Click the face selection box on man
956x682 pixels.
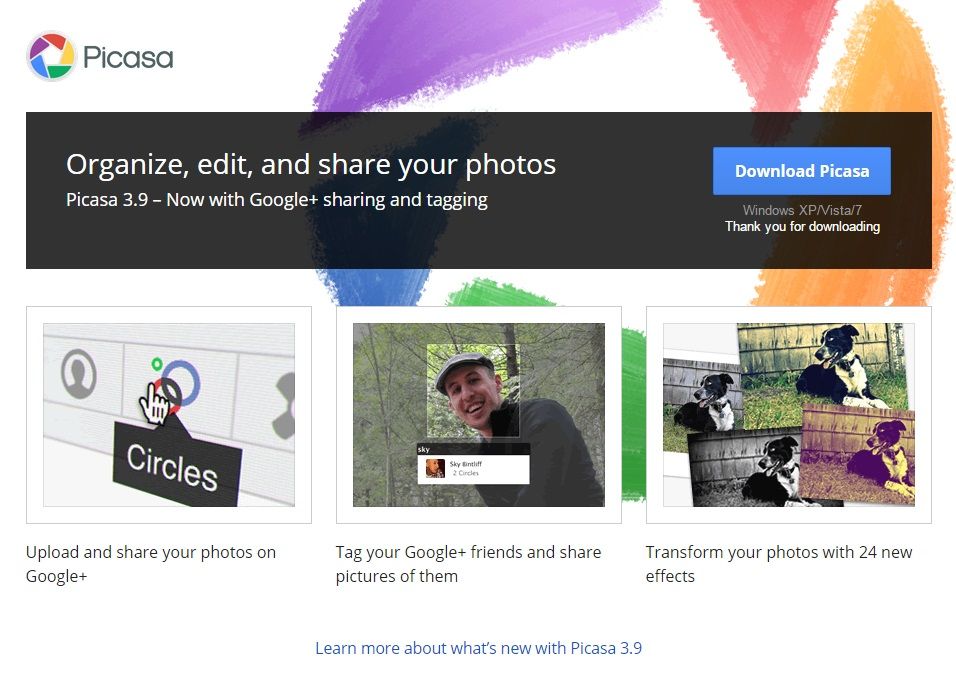(x=473, y=391)
